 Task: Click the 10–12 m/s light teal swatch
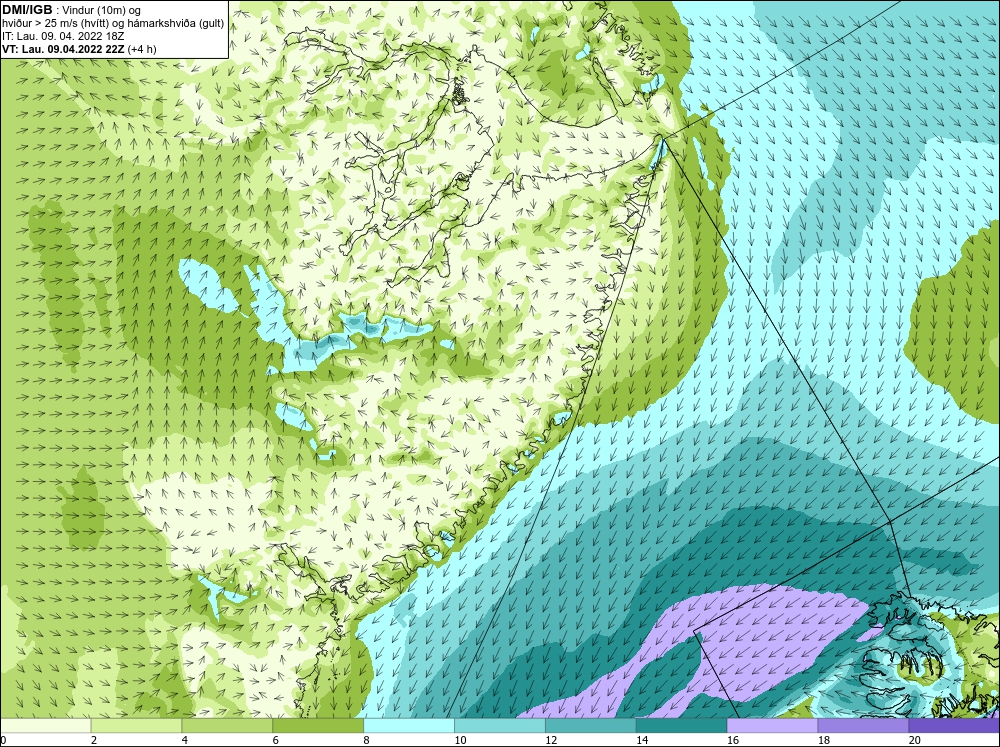click(499, 725)
